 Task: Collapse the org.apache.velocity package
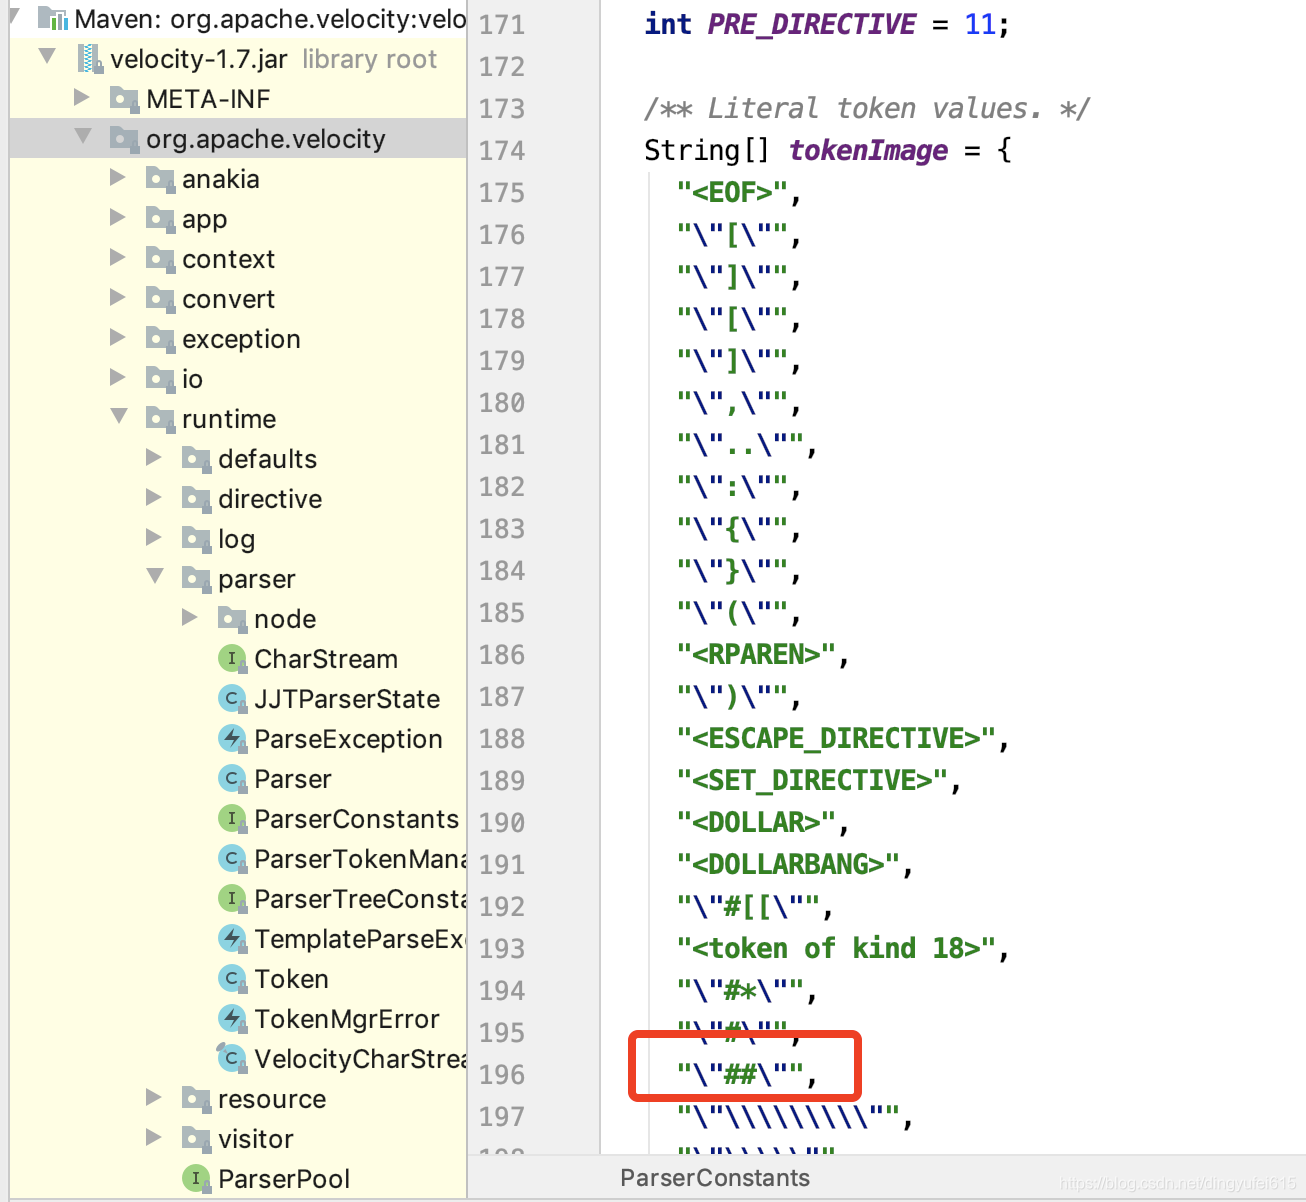(83, 136)
